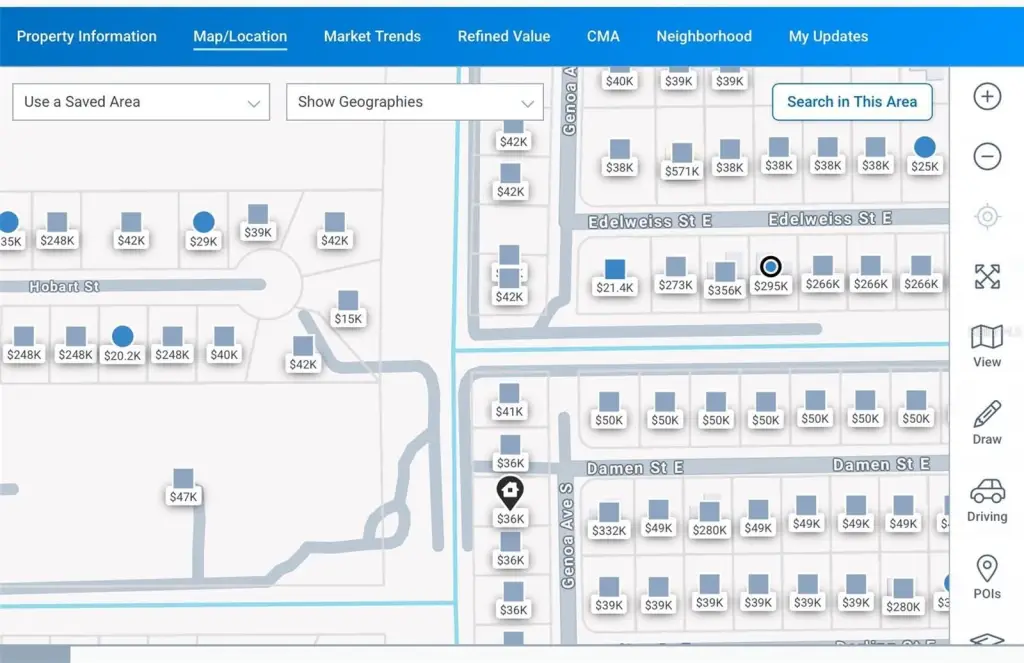Open the CMA tab

click(603, 36)
